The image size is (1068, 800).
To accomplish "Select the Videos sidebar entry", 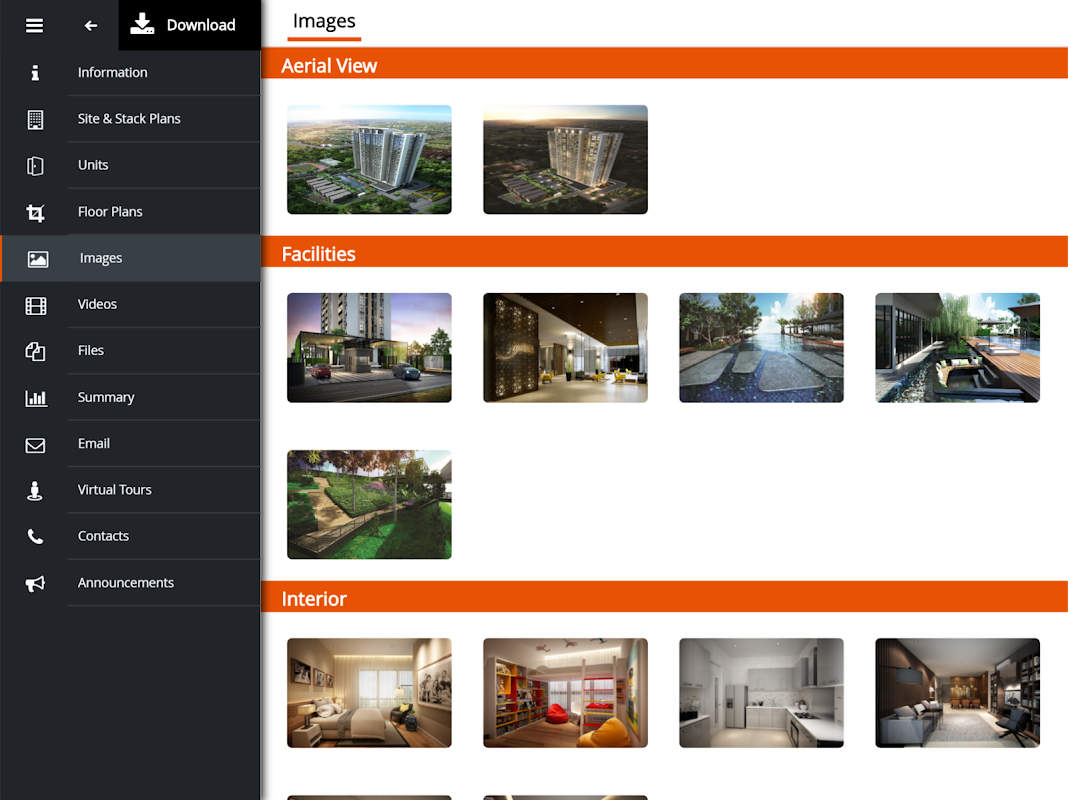I will (x=97, y=304).
